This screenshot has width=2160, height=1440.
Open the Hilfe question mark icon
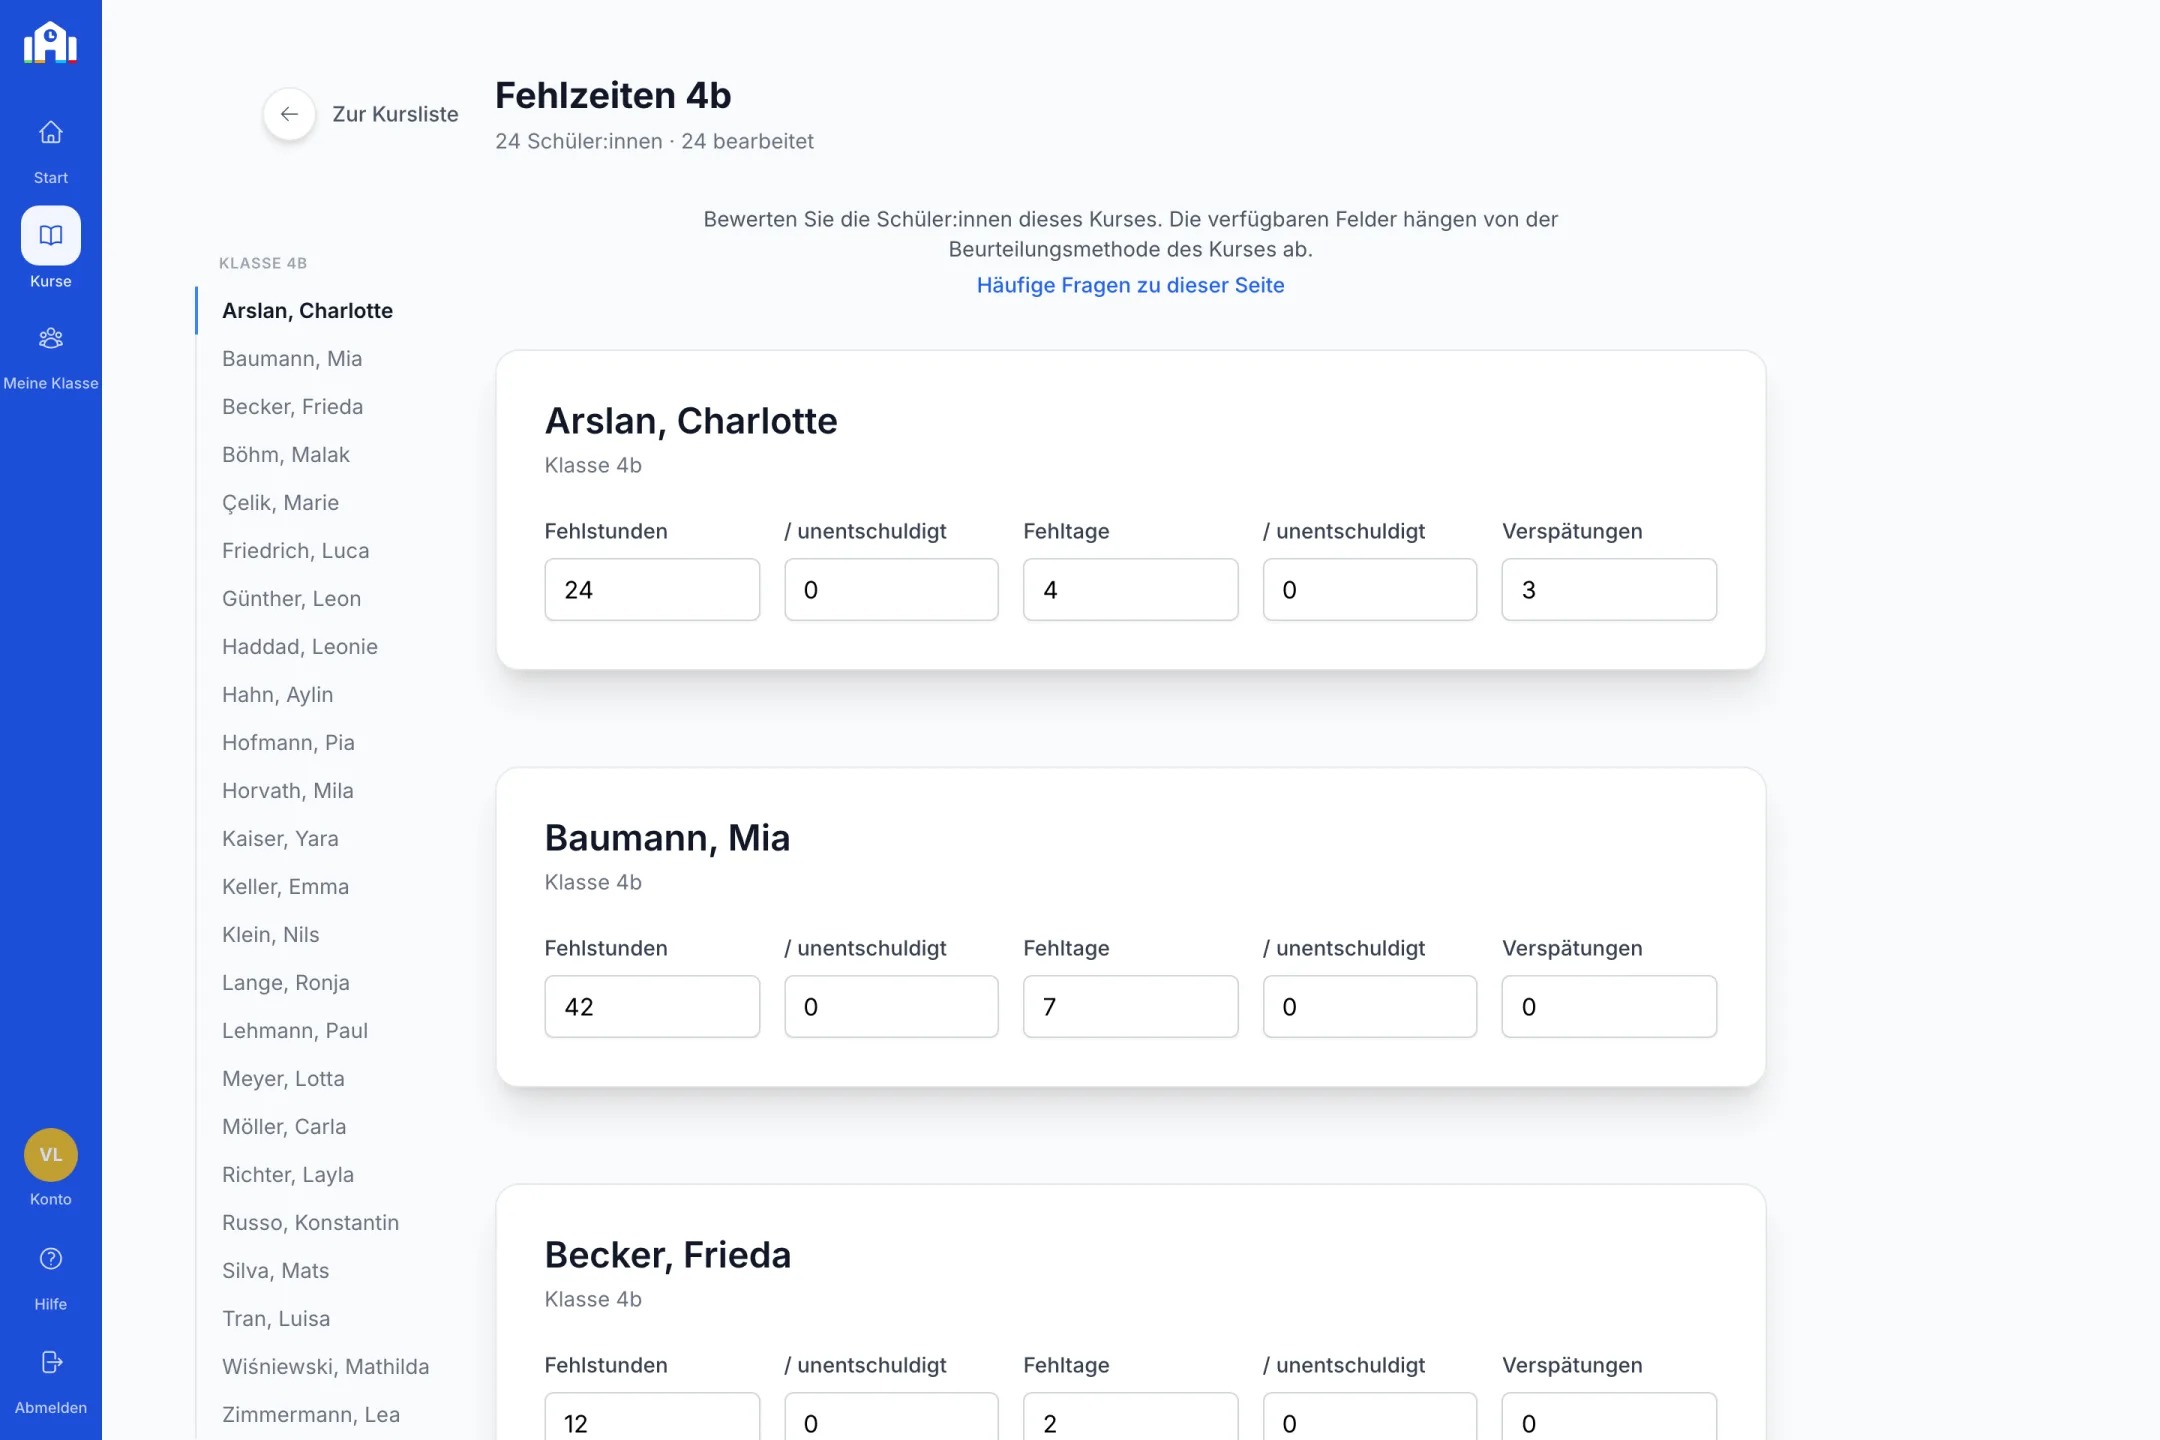(x=51, y=1259)
